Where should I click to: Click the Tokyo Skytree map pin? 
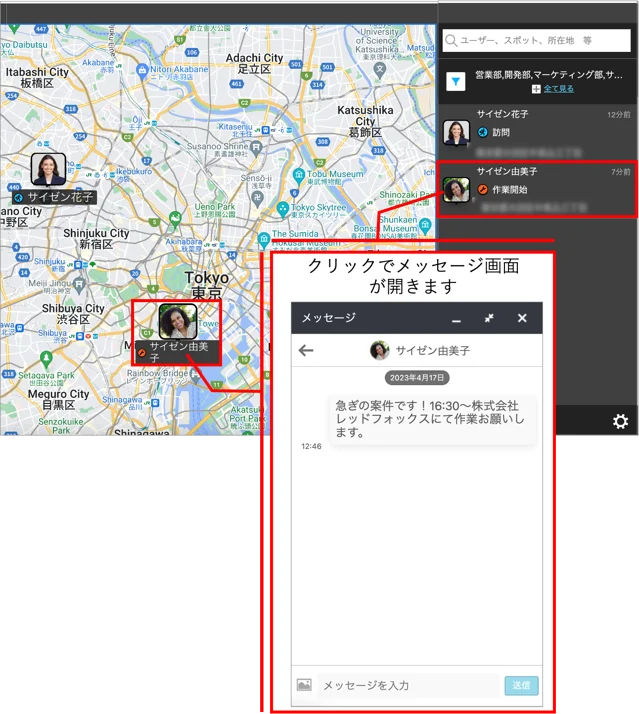pos(283,209)
